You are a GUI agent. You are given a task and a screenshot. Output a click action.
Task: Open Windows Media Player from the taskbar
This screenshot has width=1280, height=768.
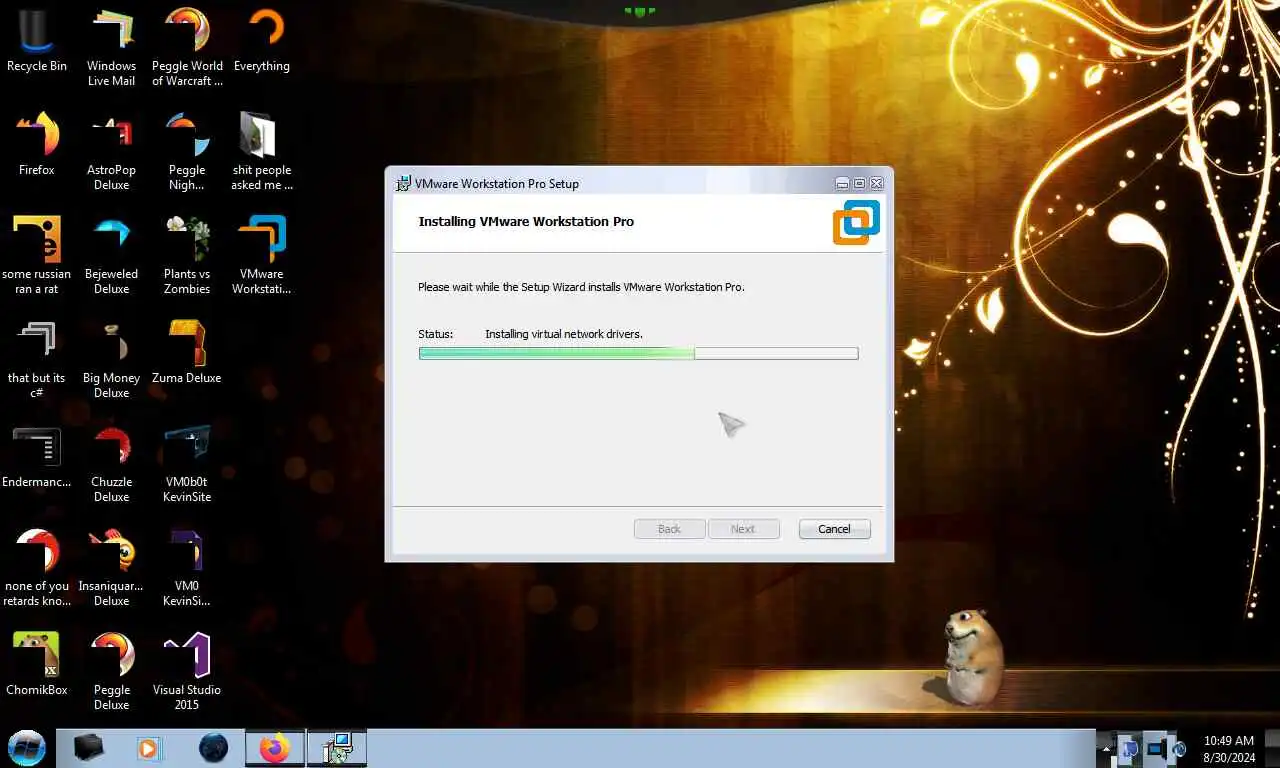148,747
